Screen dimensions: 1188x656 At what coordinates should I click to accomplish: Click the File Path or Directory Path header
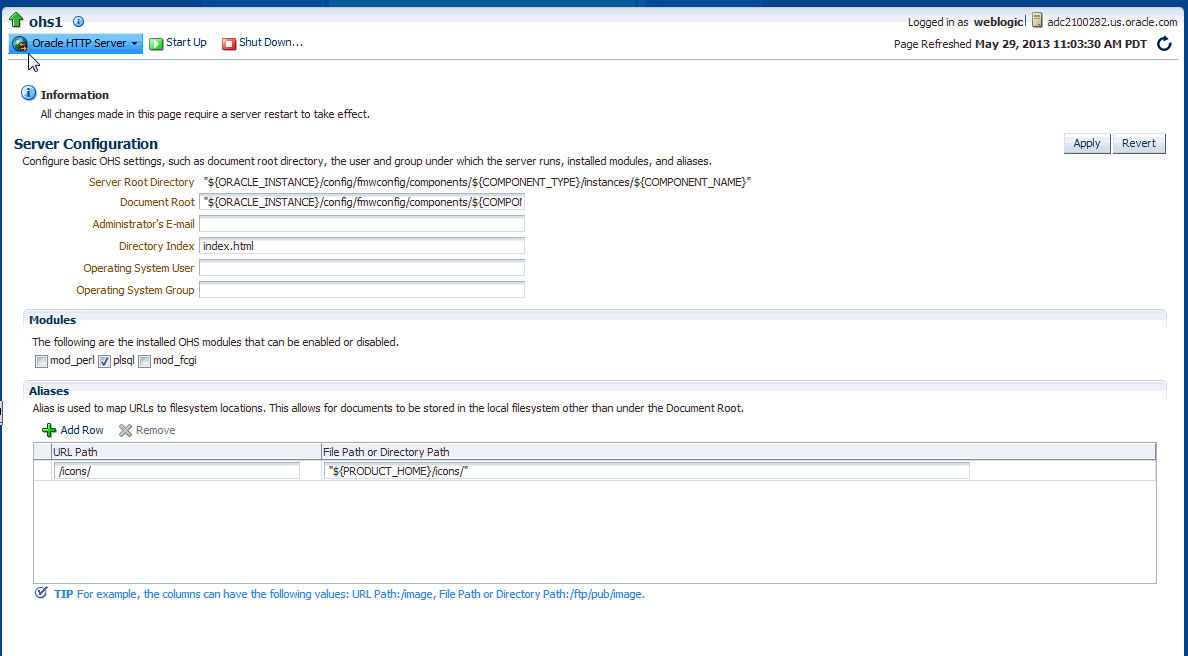point(738,451)
